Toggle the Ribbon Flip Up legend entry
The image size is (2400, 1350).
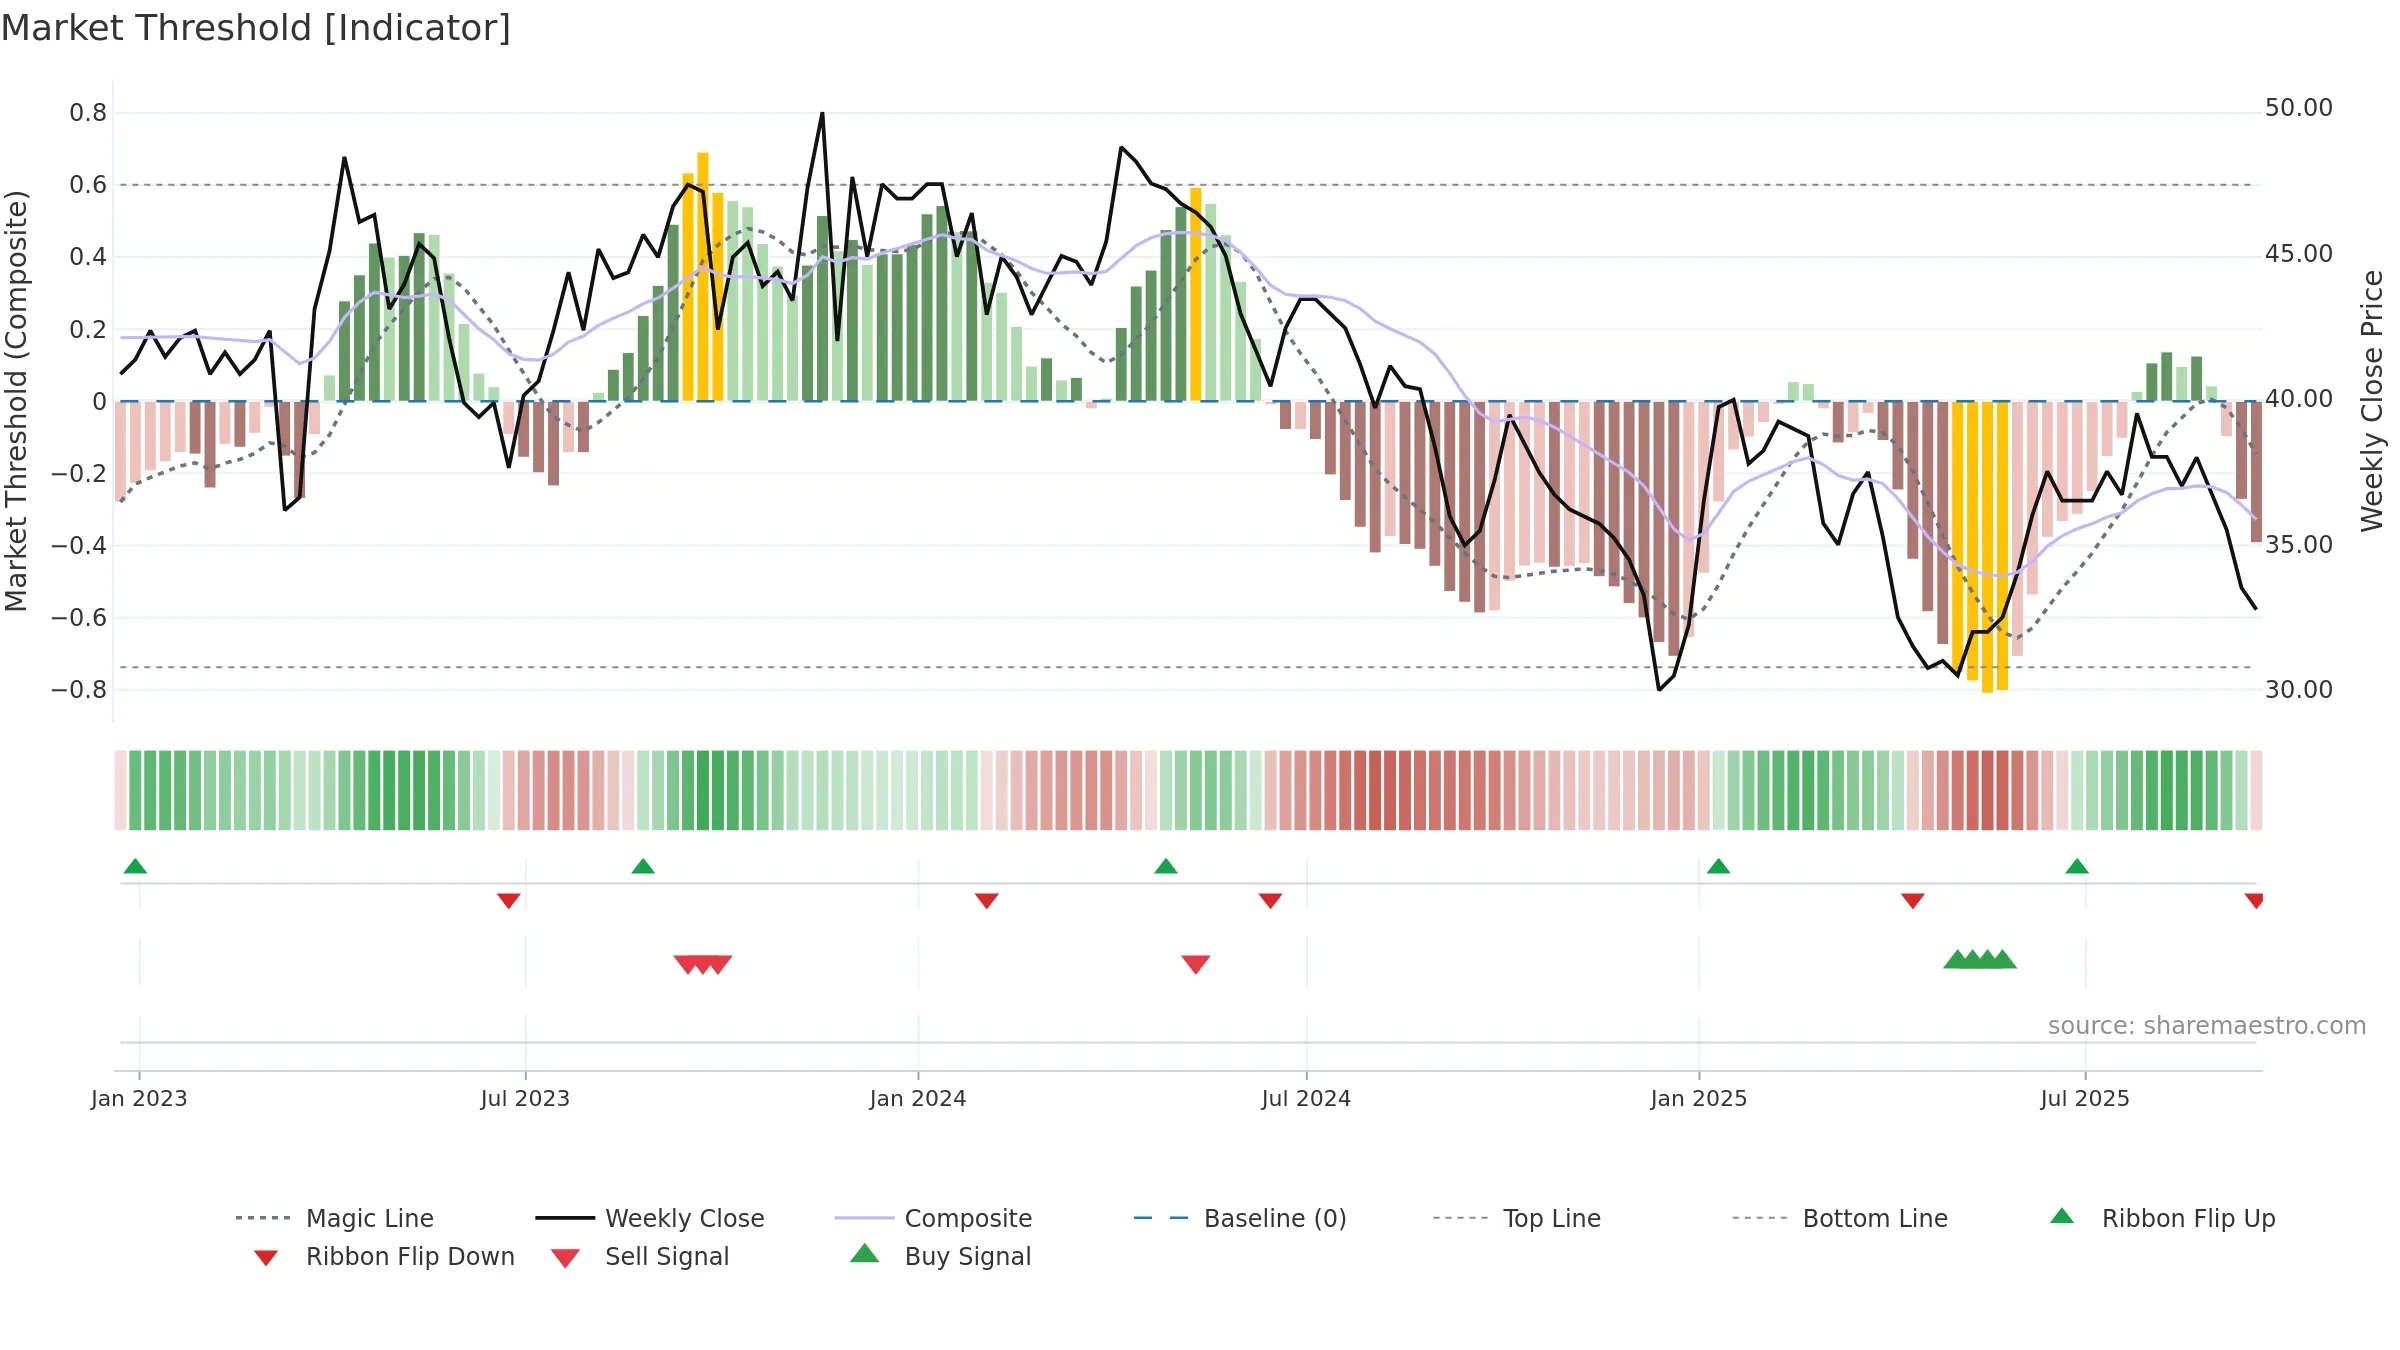[2162, 1218]
